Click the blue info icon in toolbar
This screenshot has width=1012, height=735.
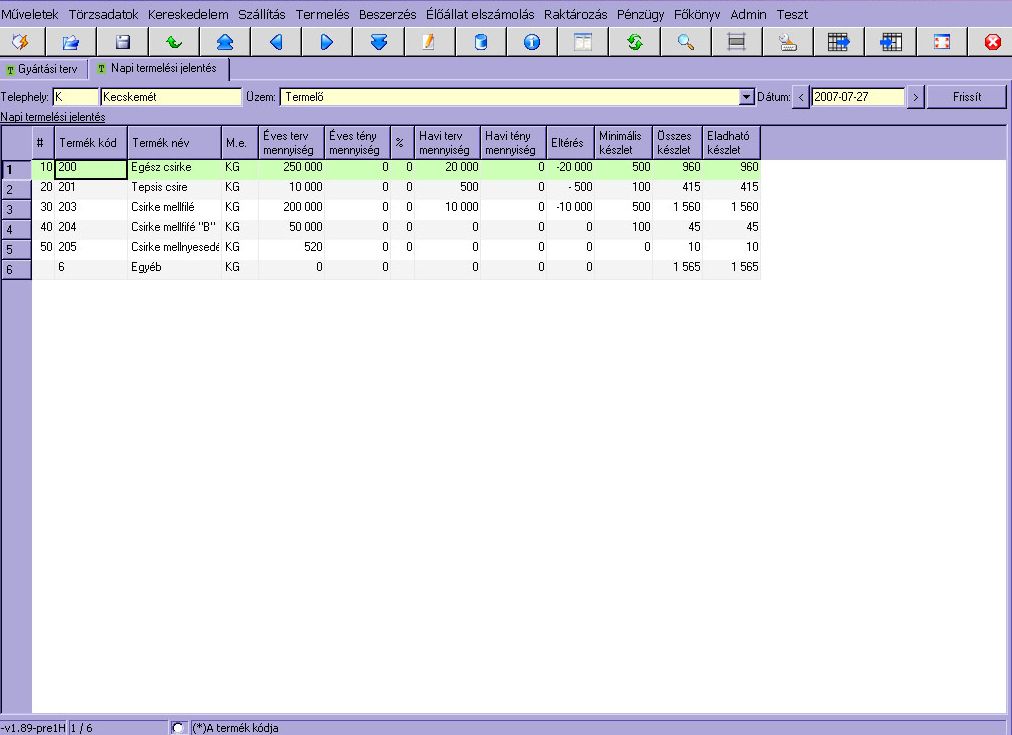click(531, 42)
